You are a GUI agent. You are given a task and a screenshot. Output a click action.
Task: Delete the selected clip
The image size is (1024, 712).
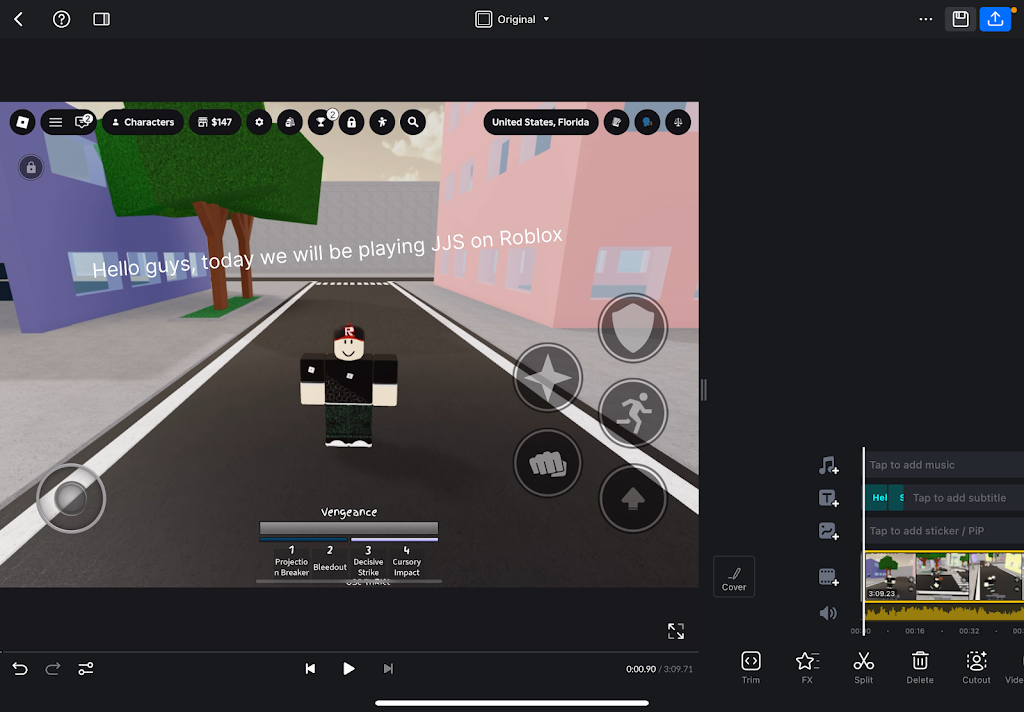pos(920,668)
